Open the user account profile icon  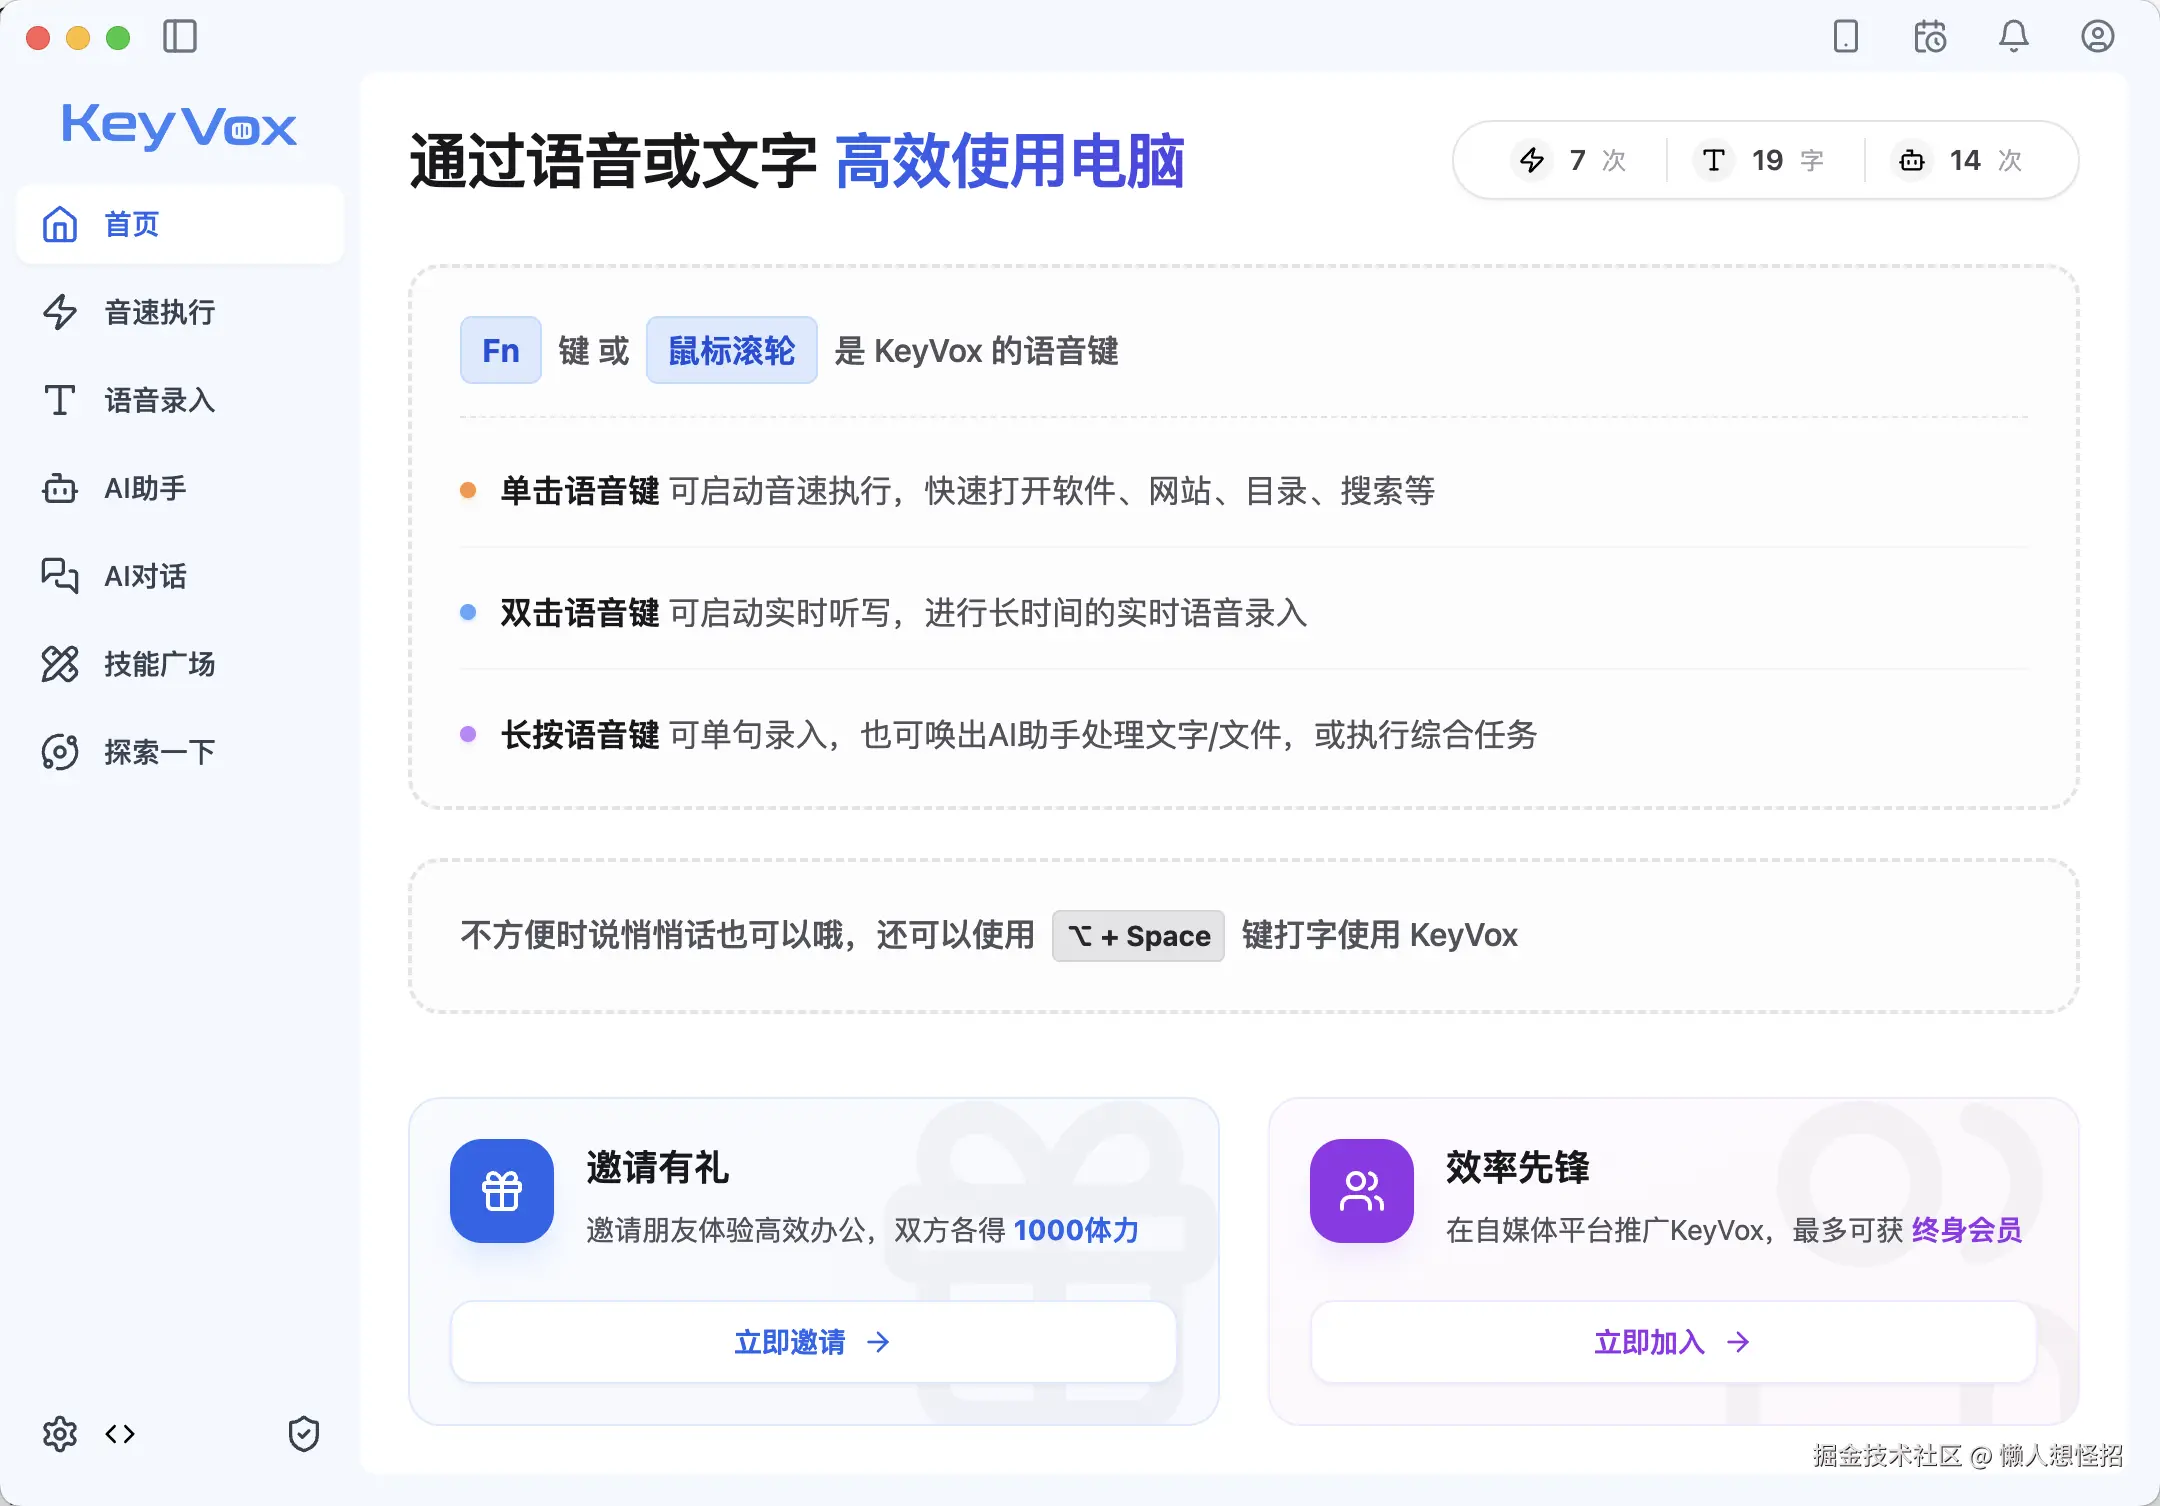[2097, 37]
